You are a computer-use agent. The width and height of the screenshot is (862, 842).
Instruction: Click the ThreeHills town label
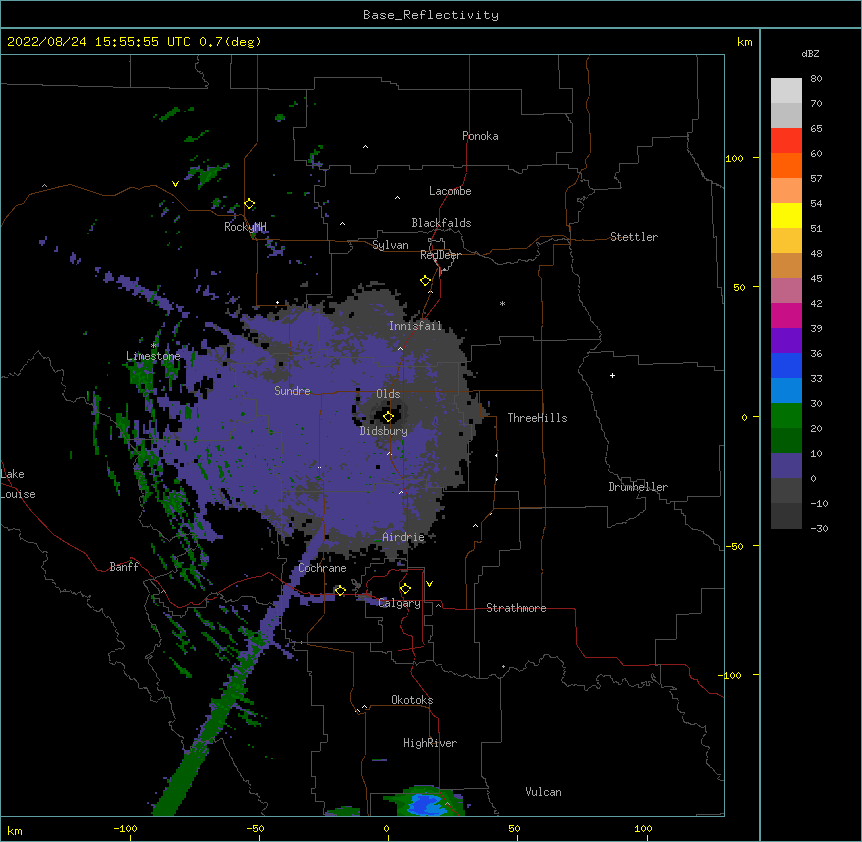click(x=538, y=418)
